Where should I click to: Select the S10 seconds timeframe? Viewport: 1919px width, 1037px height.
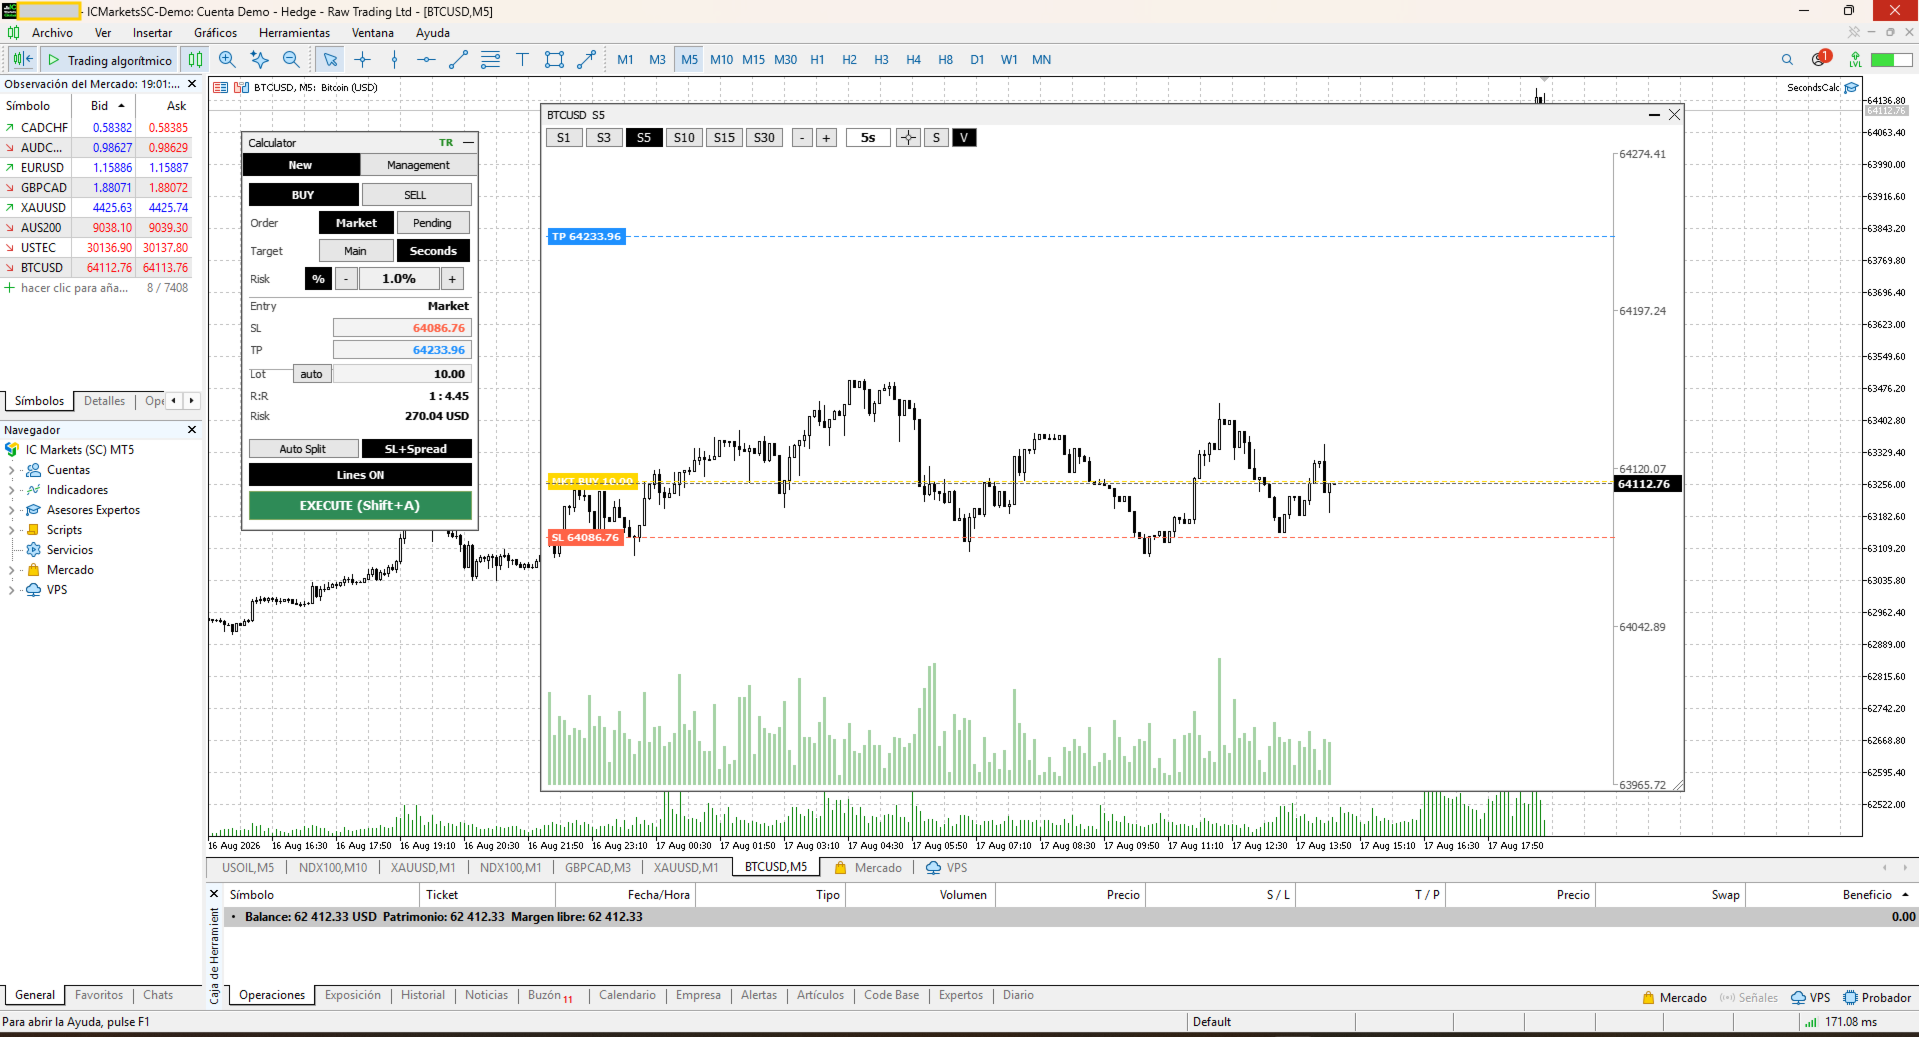[x=684, y=138]
